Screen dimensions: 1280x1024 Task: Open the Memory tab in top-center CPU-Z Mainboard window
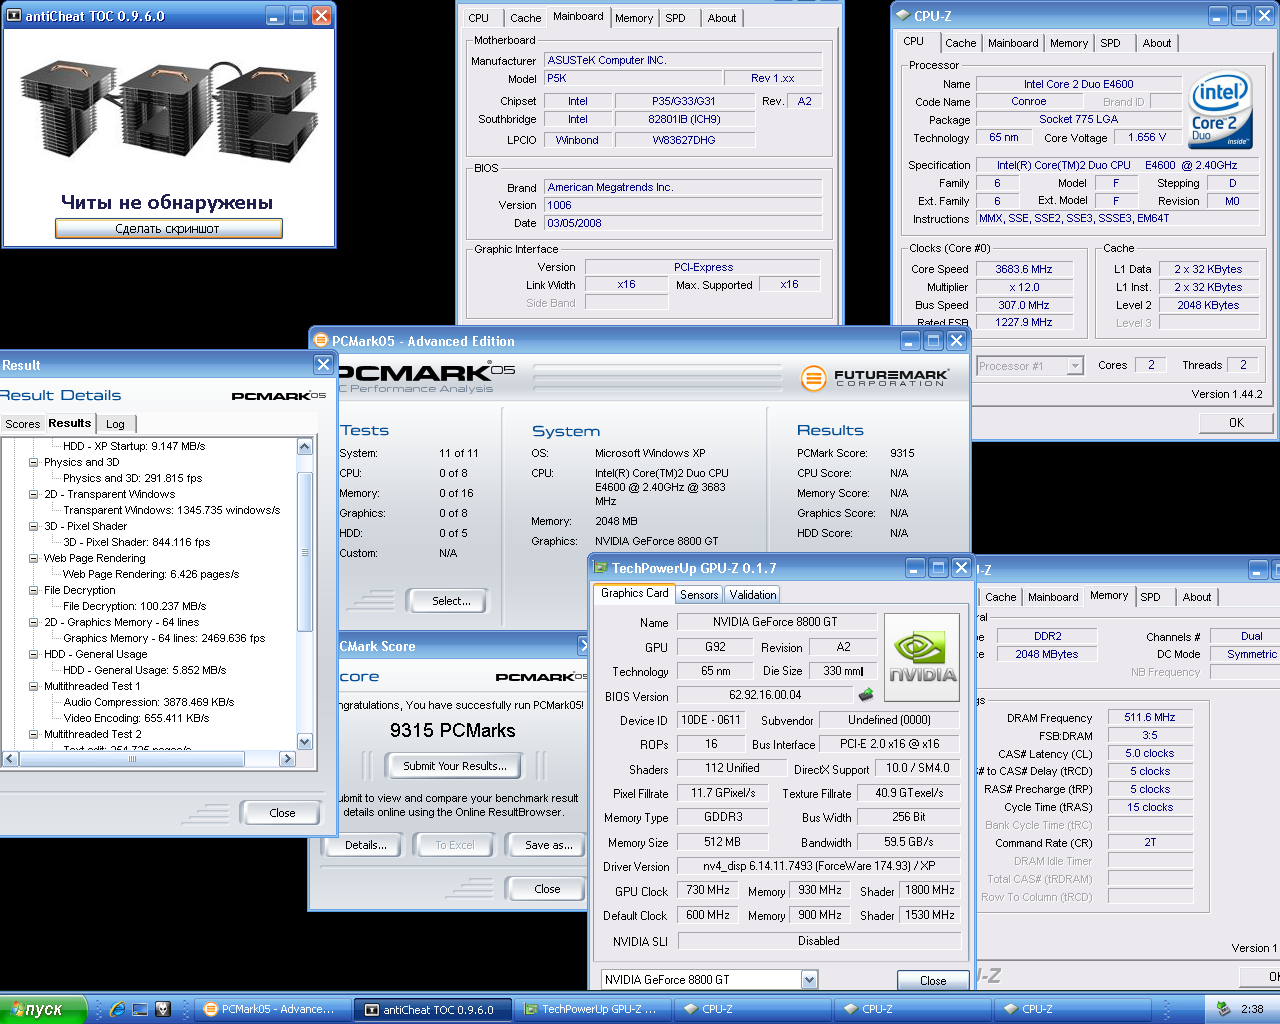coord(634,18)
